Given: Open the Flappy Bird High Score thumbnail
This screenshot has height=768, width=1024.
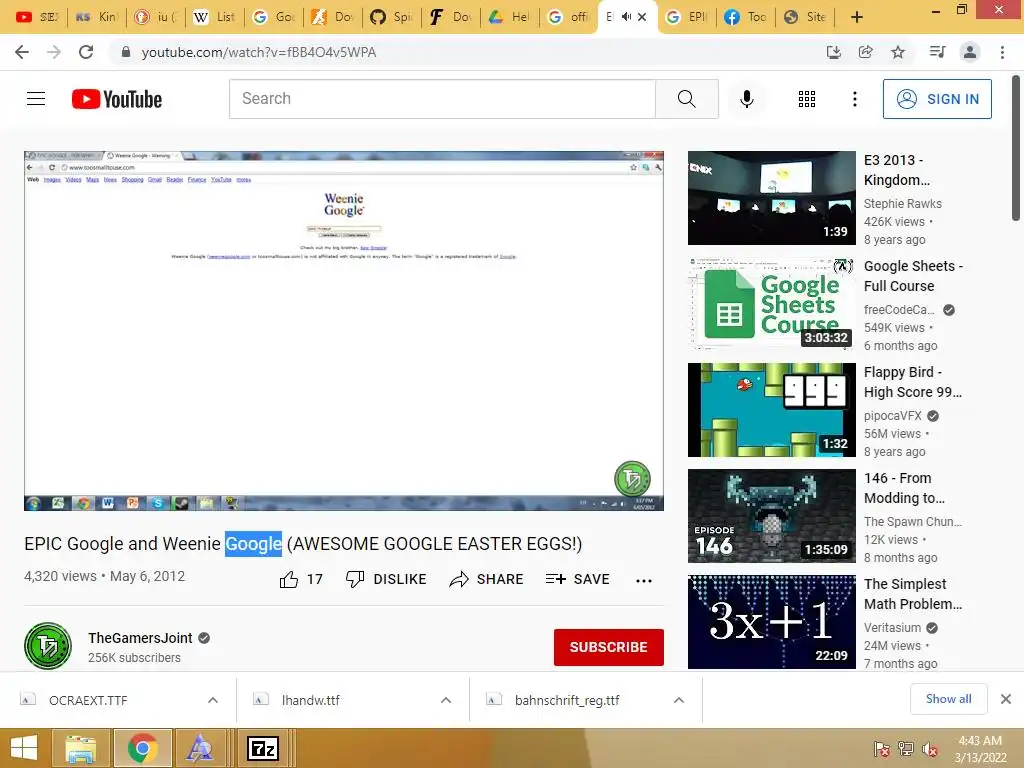Looking at the screenshot, I should pos(771,410).
